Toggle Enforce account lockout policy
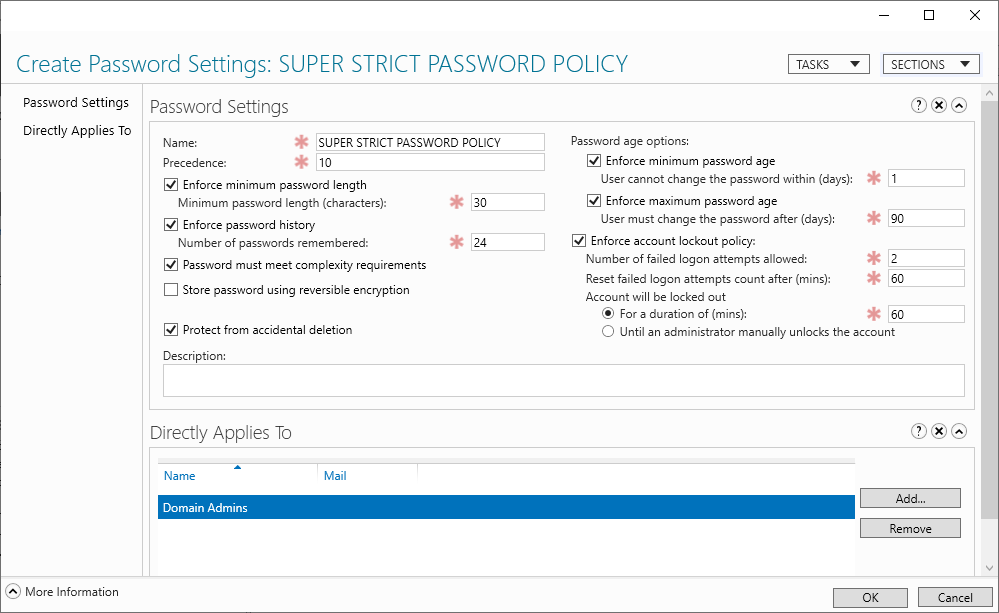Image resolution: width=999 pixels, height=613 pixels. 579,241
